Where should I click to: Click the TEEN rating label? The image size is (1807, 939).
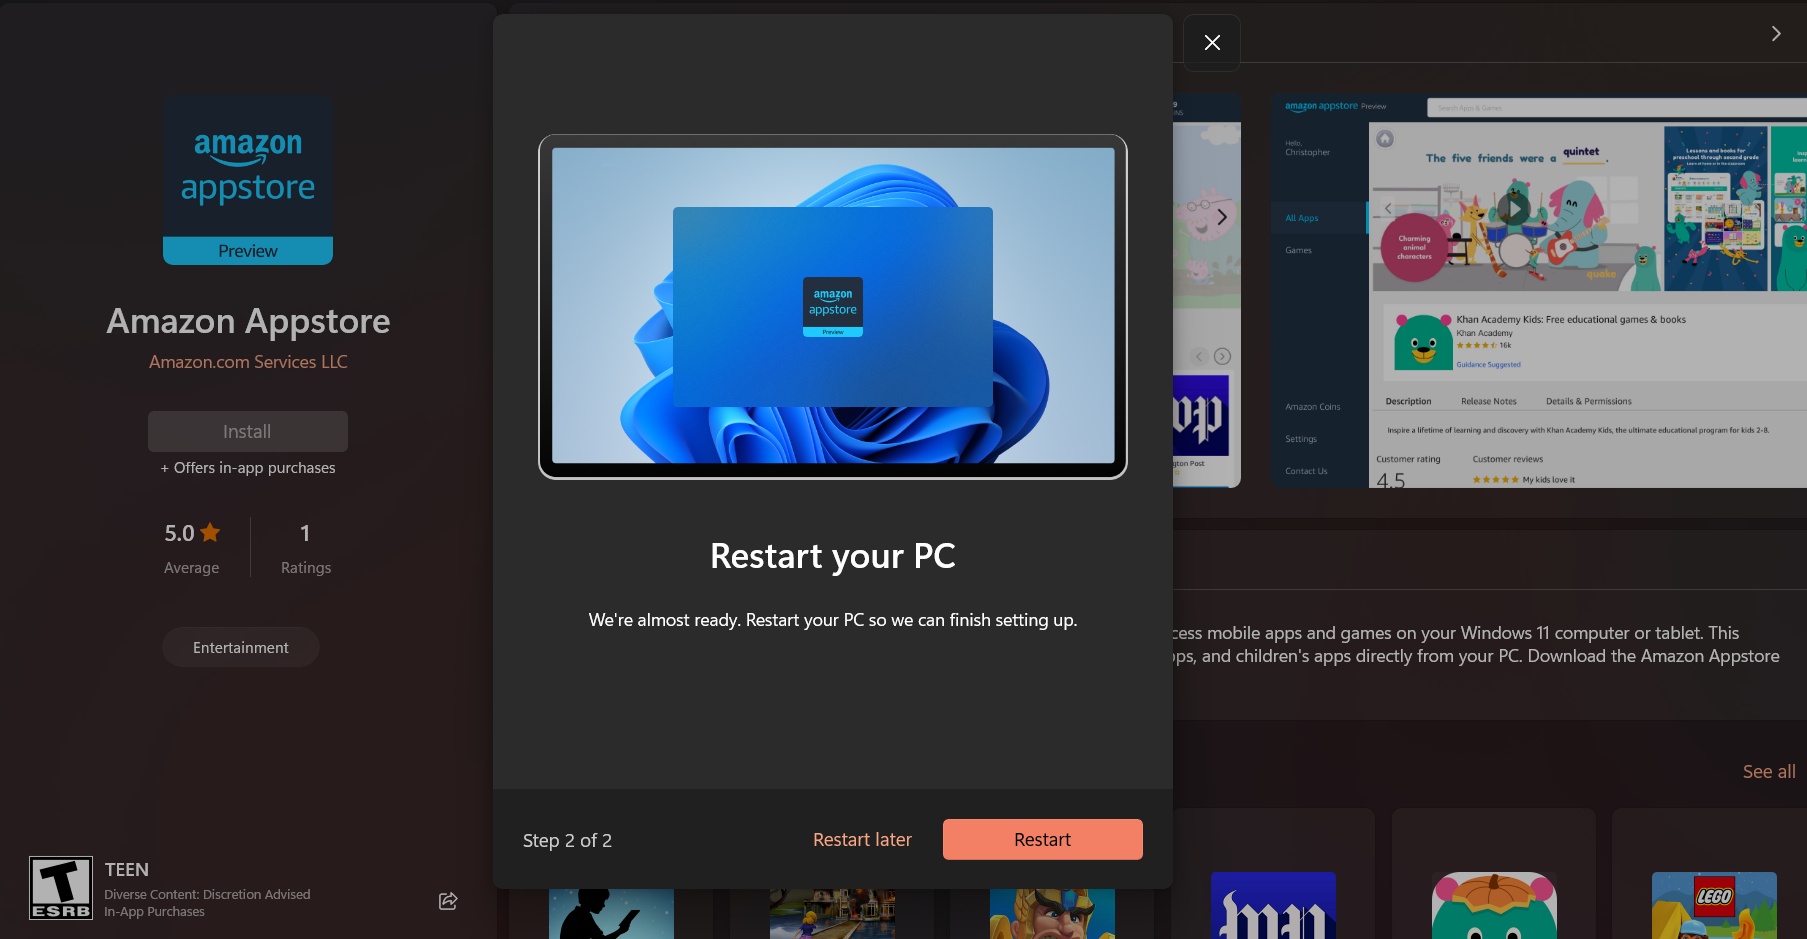point(127,870)
